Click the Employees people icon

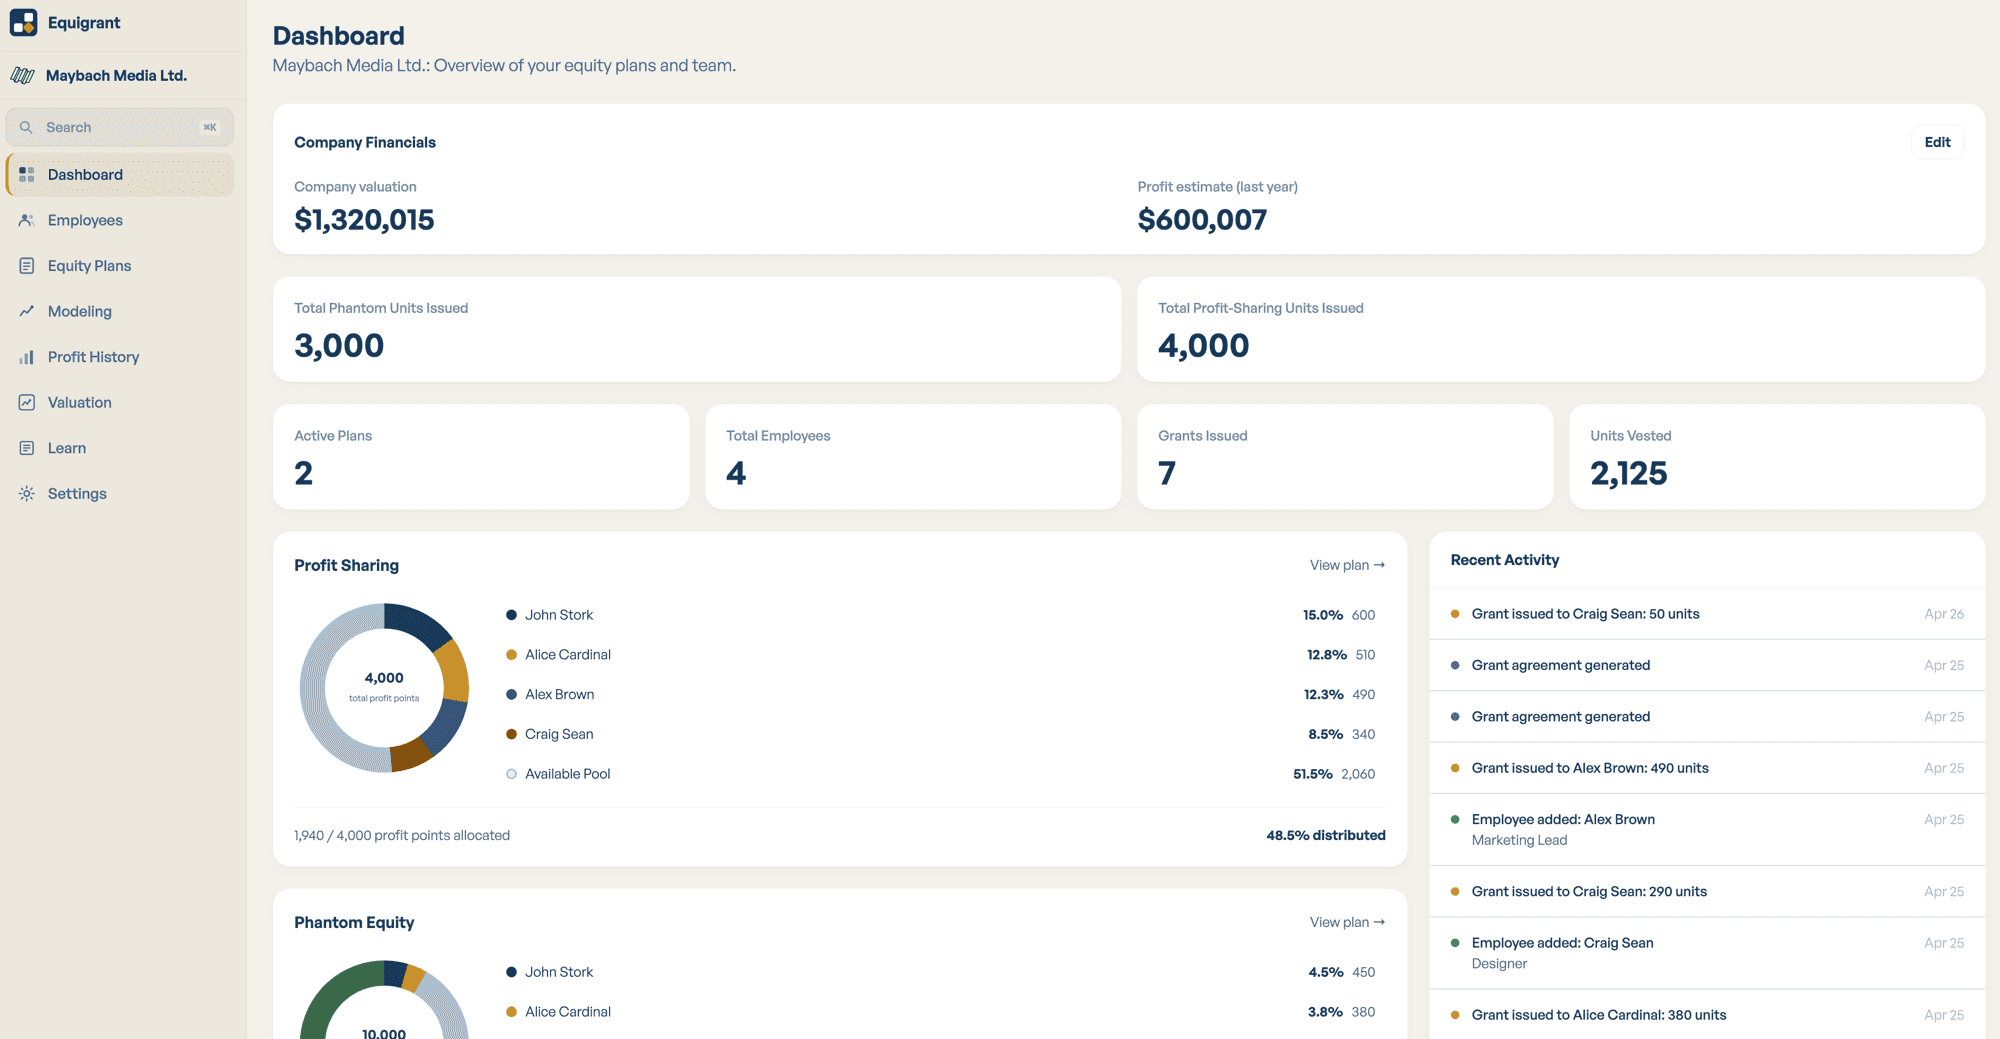27,220
